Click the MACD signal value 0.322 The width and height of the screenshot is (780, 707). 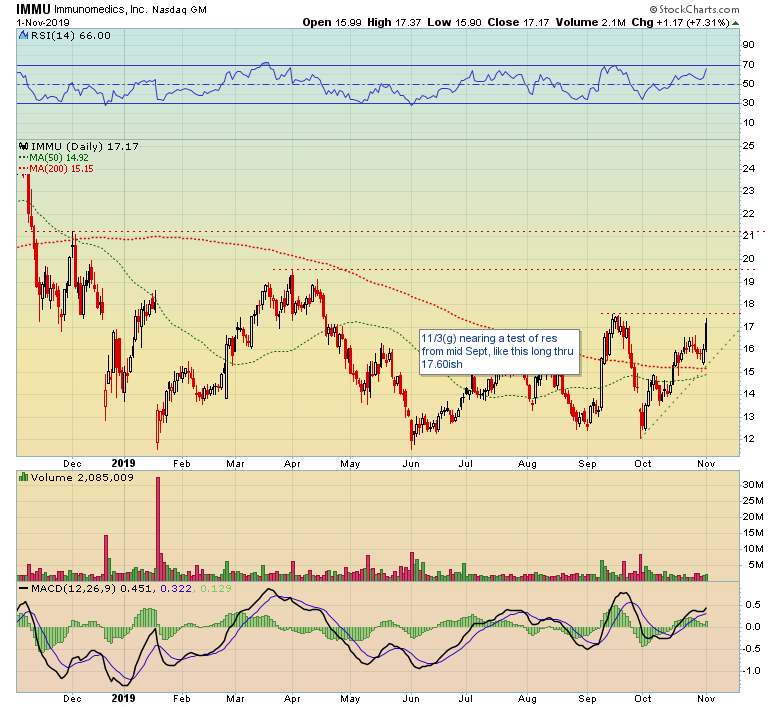pos(175,589)
